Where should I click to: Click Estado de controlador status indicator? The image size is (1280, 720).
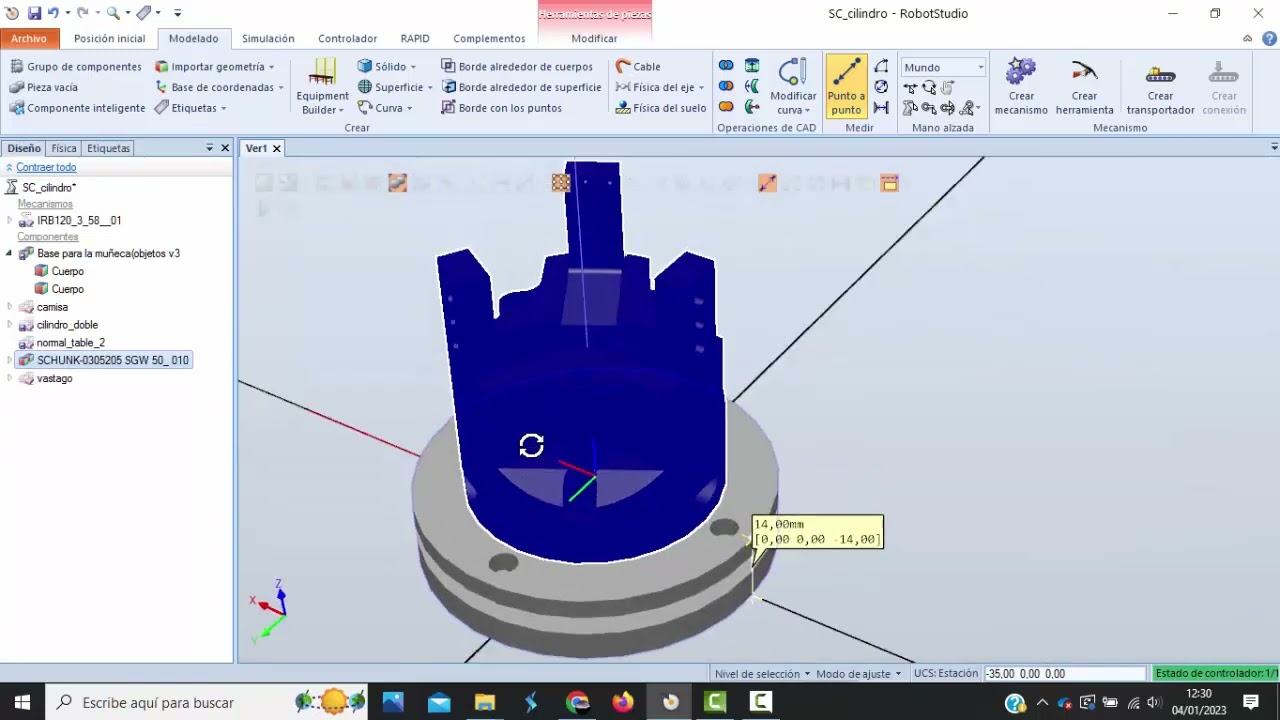tap(1217, 674)
